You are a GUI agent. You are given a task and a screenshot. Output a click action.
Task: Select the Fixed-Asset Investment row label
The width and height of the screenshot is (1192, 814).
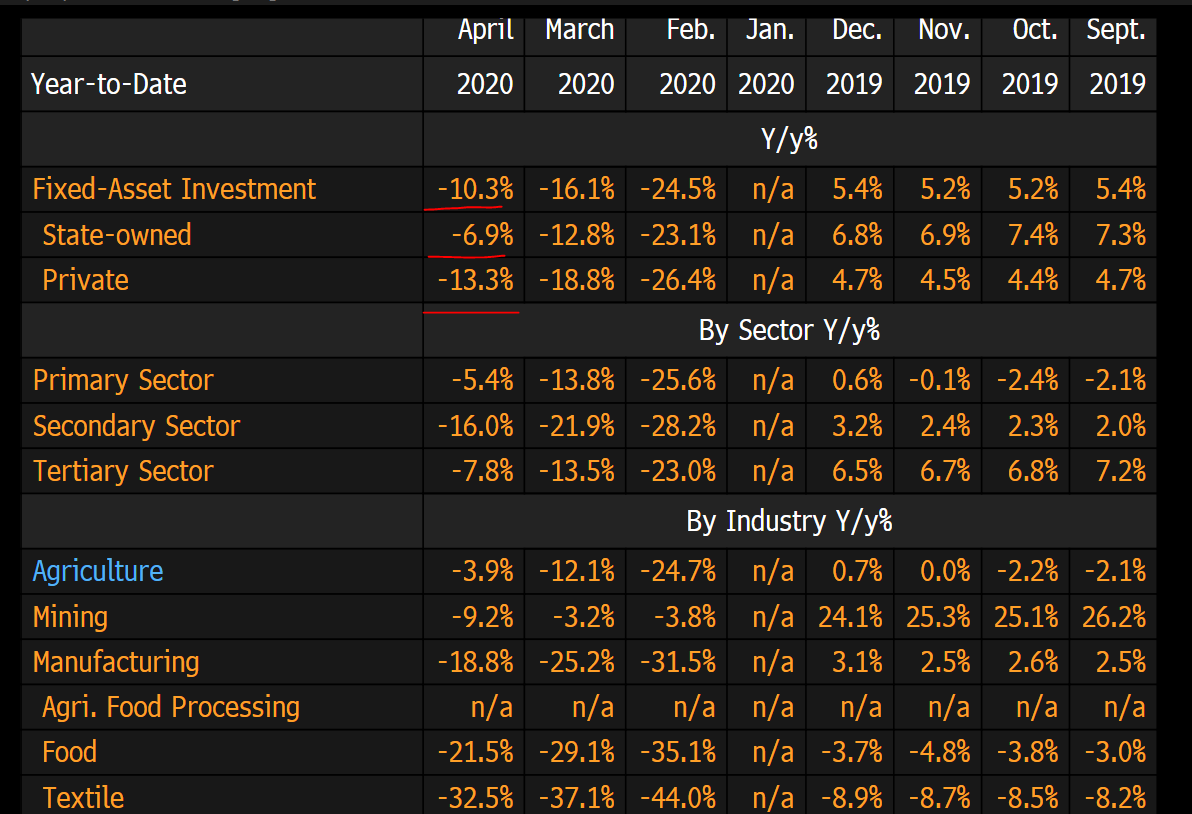click(x=174, y=188)
